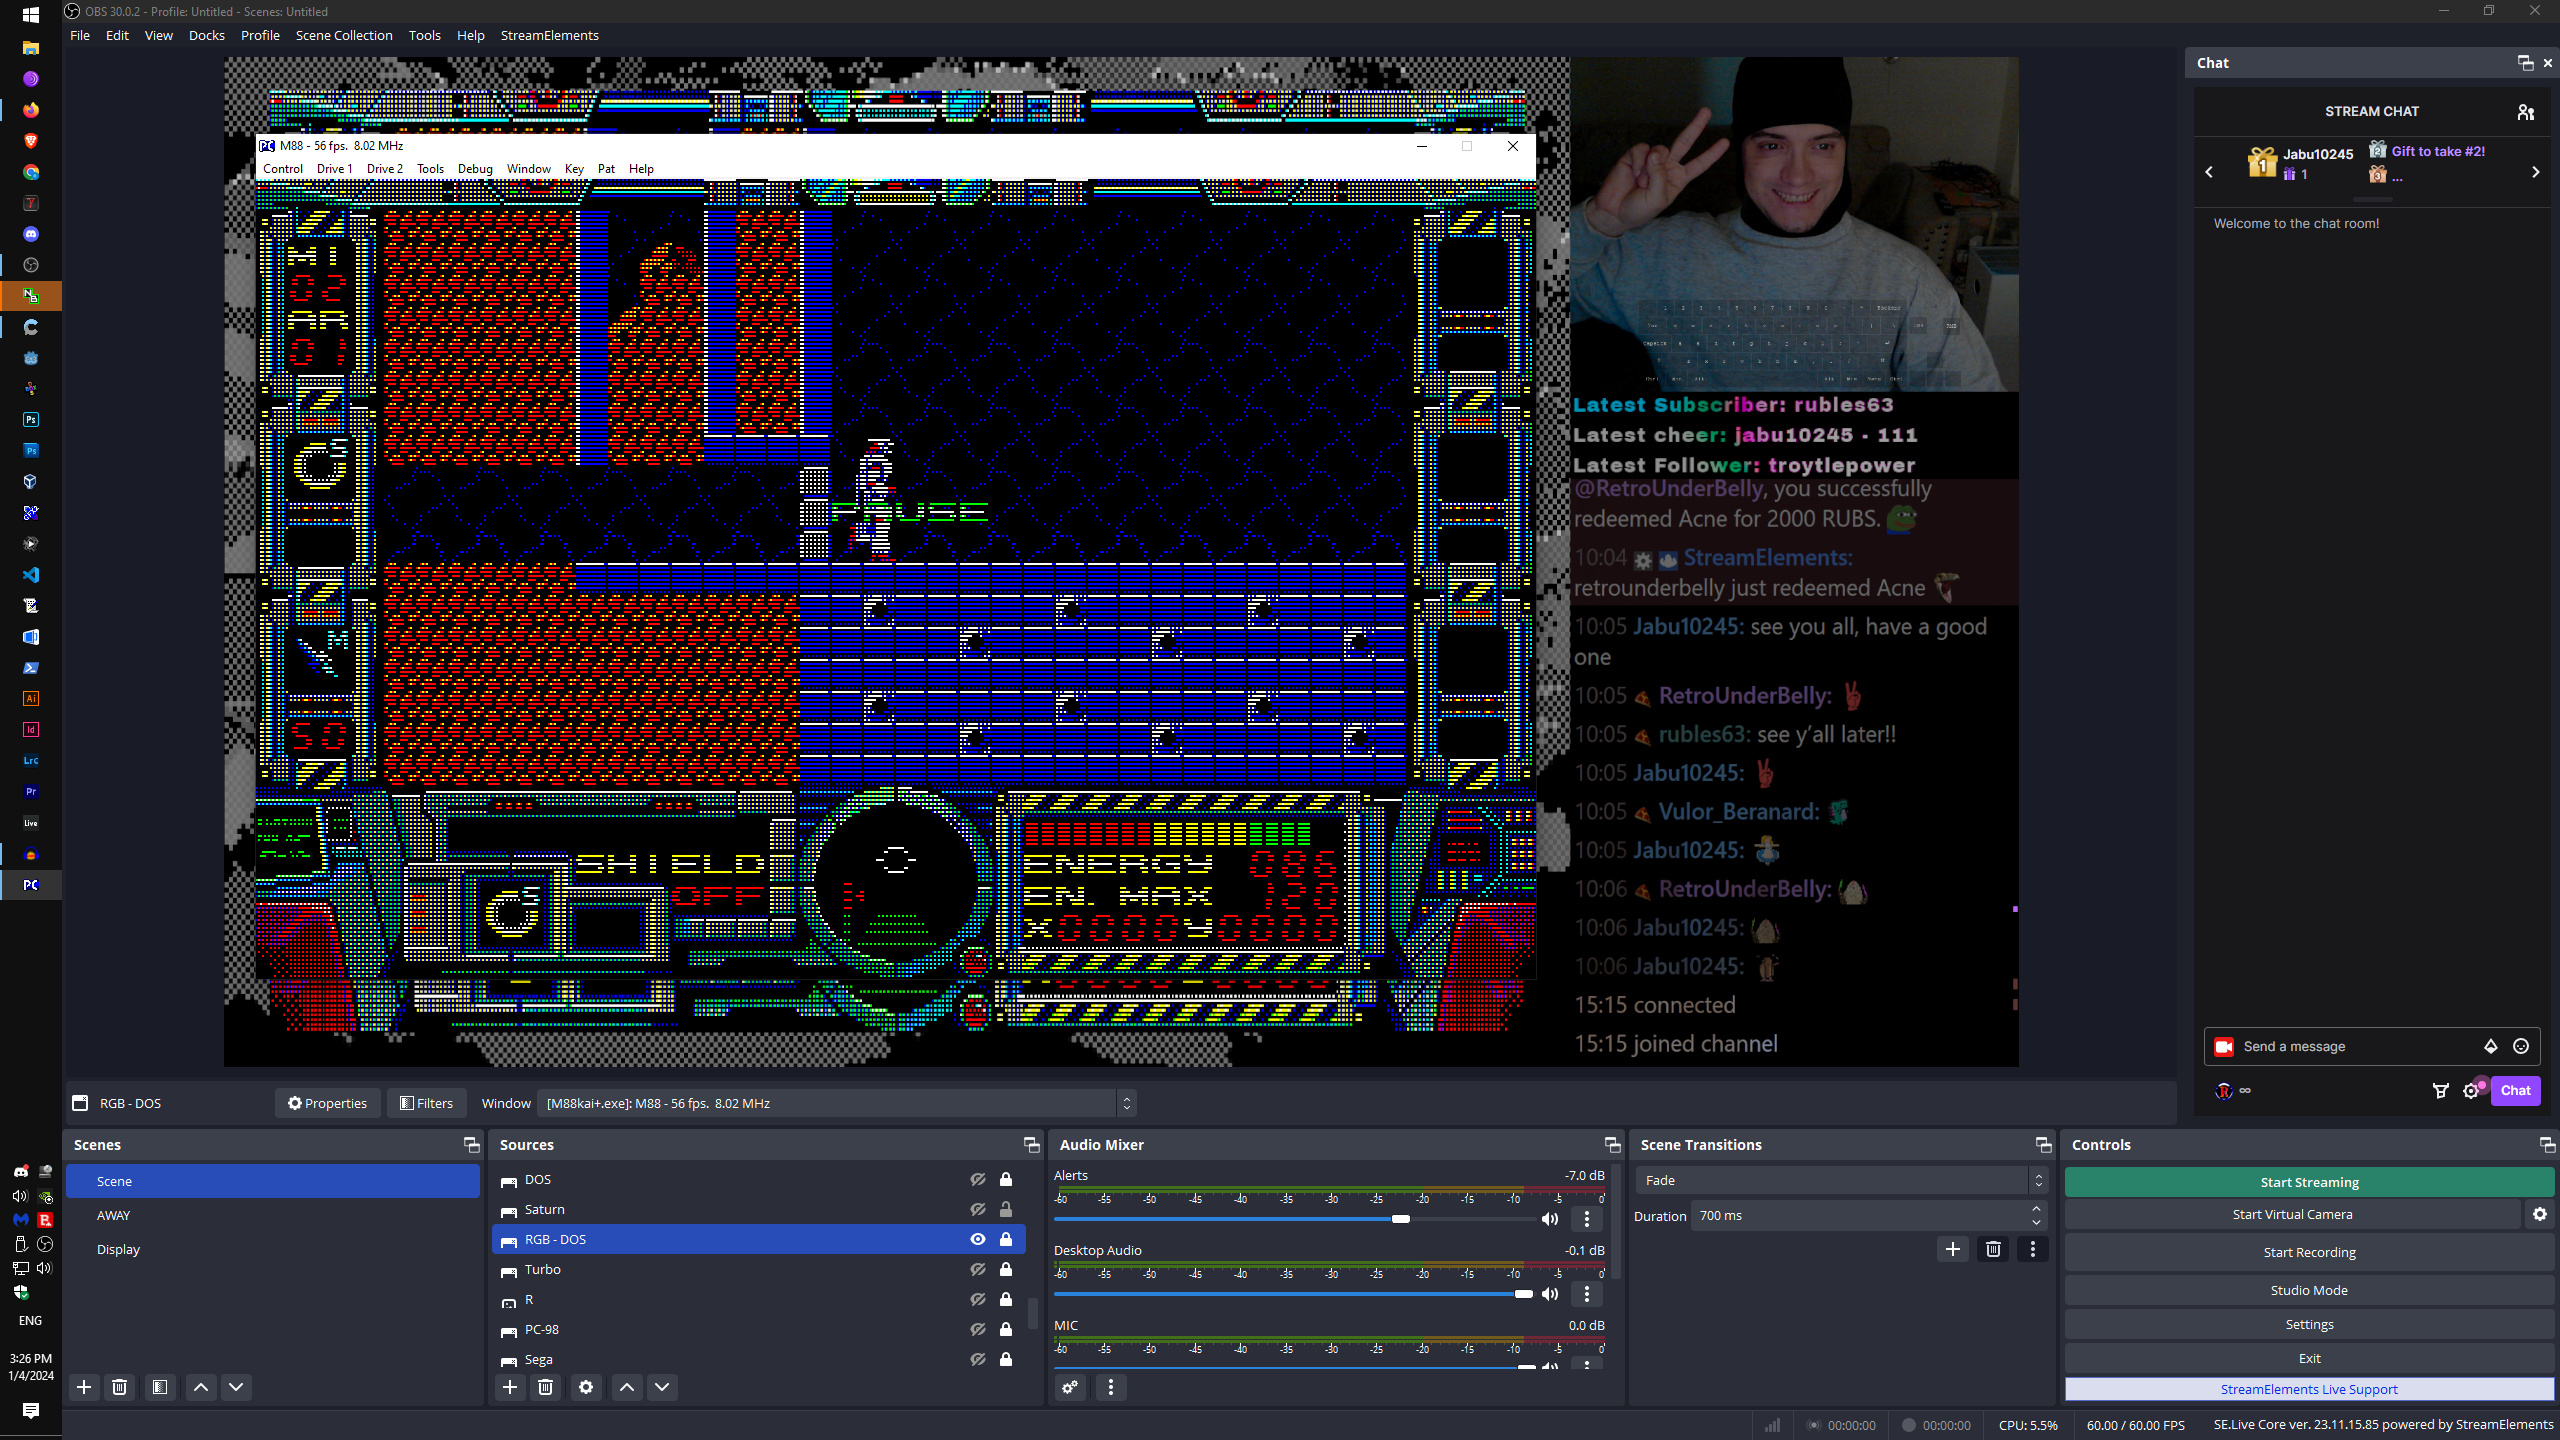The height and width of the screenshot is (1440, 2560).
Task: Unlock the RGB - DOS source
Action: click(1006, 1240)
